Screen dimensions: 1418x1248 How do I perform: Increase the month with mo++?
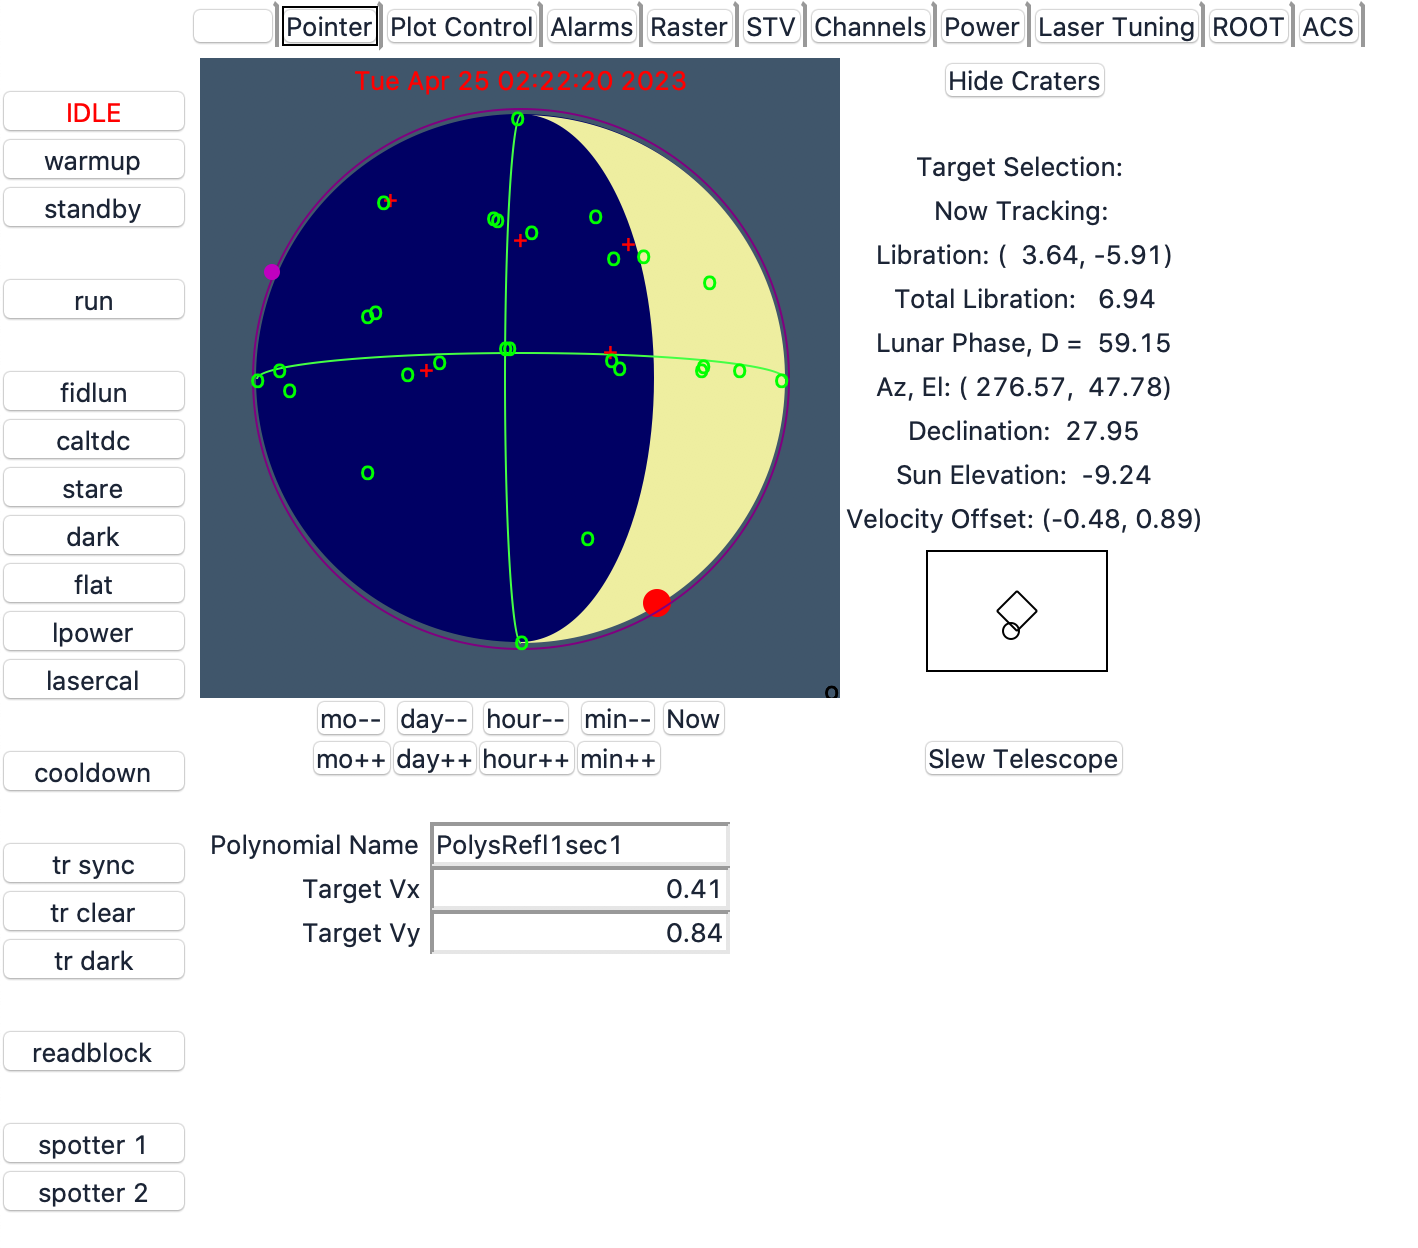coord(351,759)
